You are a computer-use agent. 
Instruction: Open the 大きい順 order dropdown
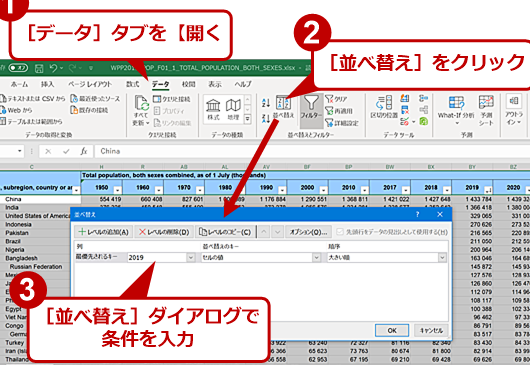[442, 258]
